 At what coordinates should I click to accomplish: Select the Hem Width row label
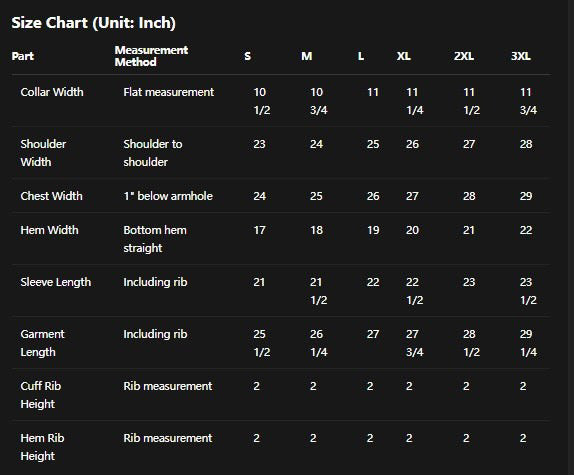tap(49, 230)
